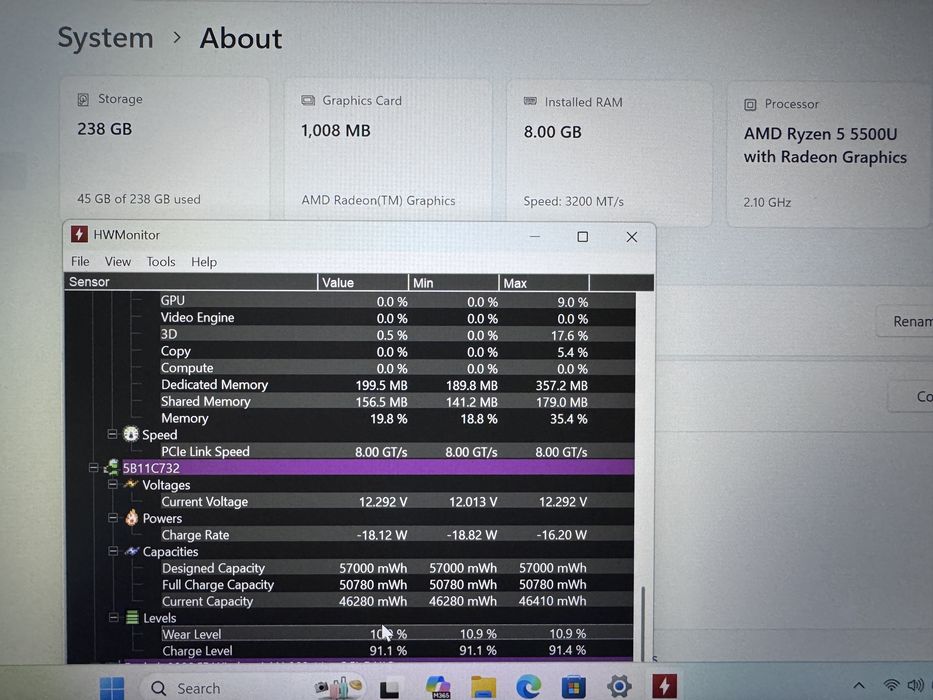Select the Video Engine row
This screenshot has height=700, width=933.
coord(350,318)
